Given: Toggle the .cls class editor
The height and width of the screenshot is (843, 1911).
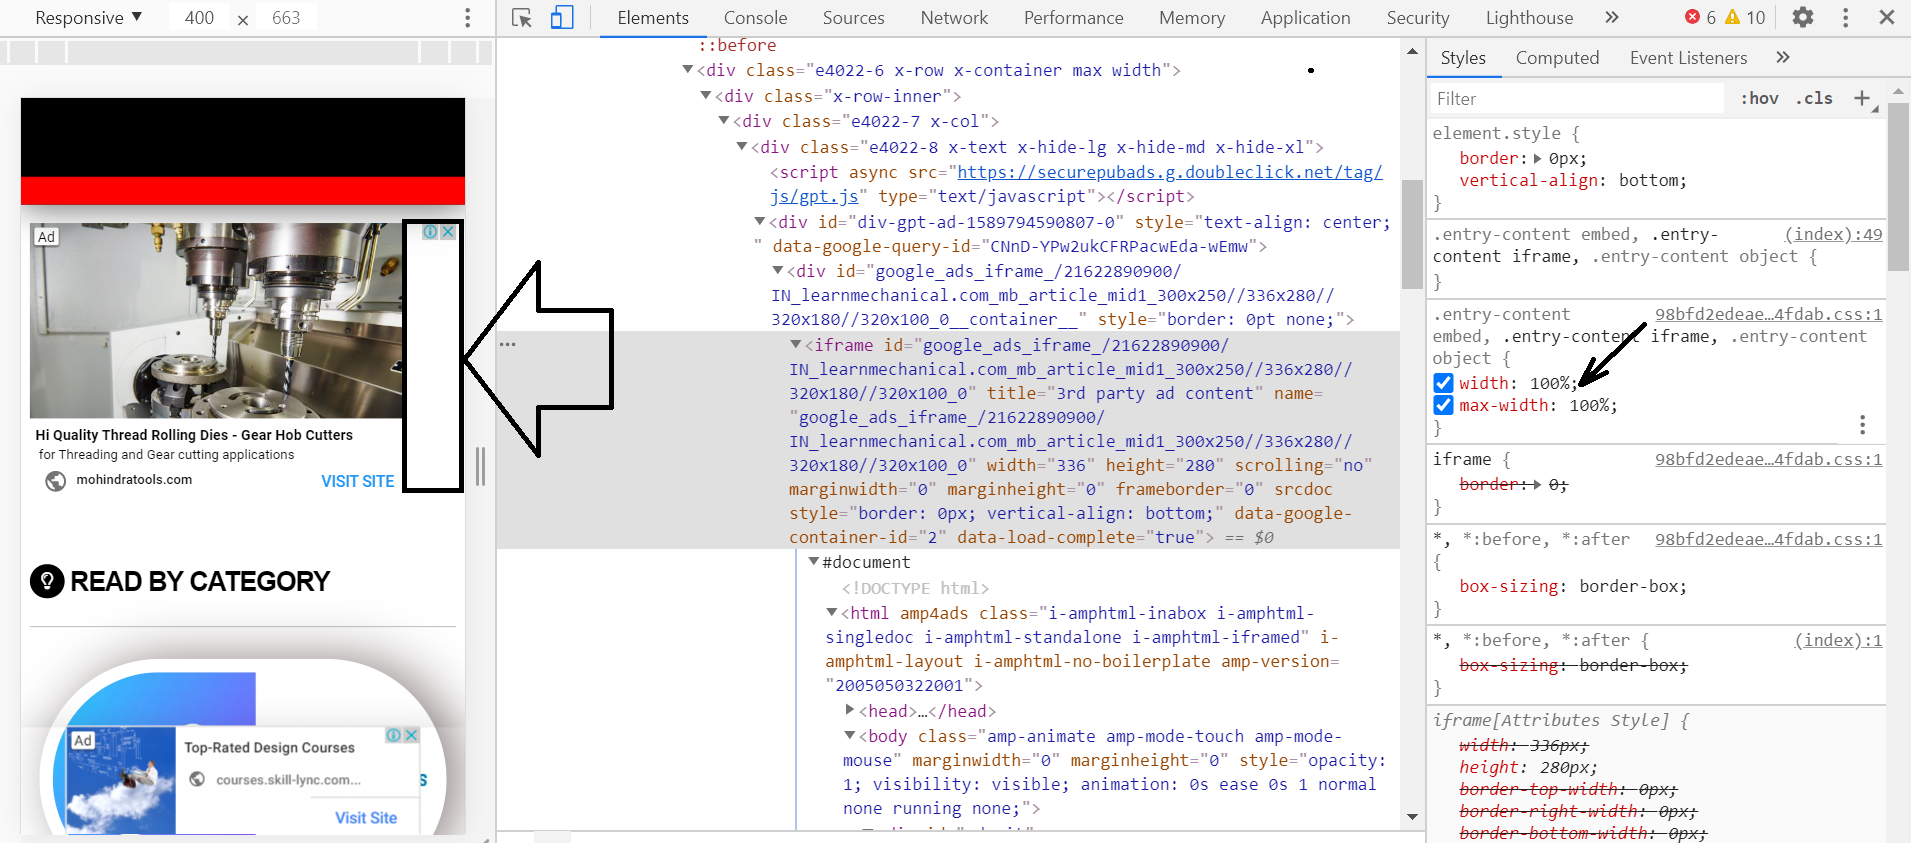Looking at the screenshot, I should 1814,98.
